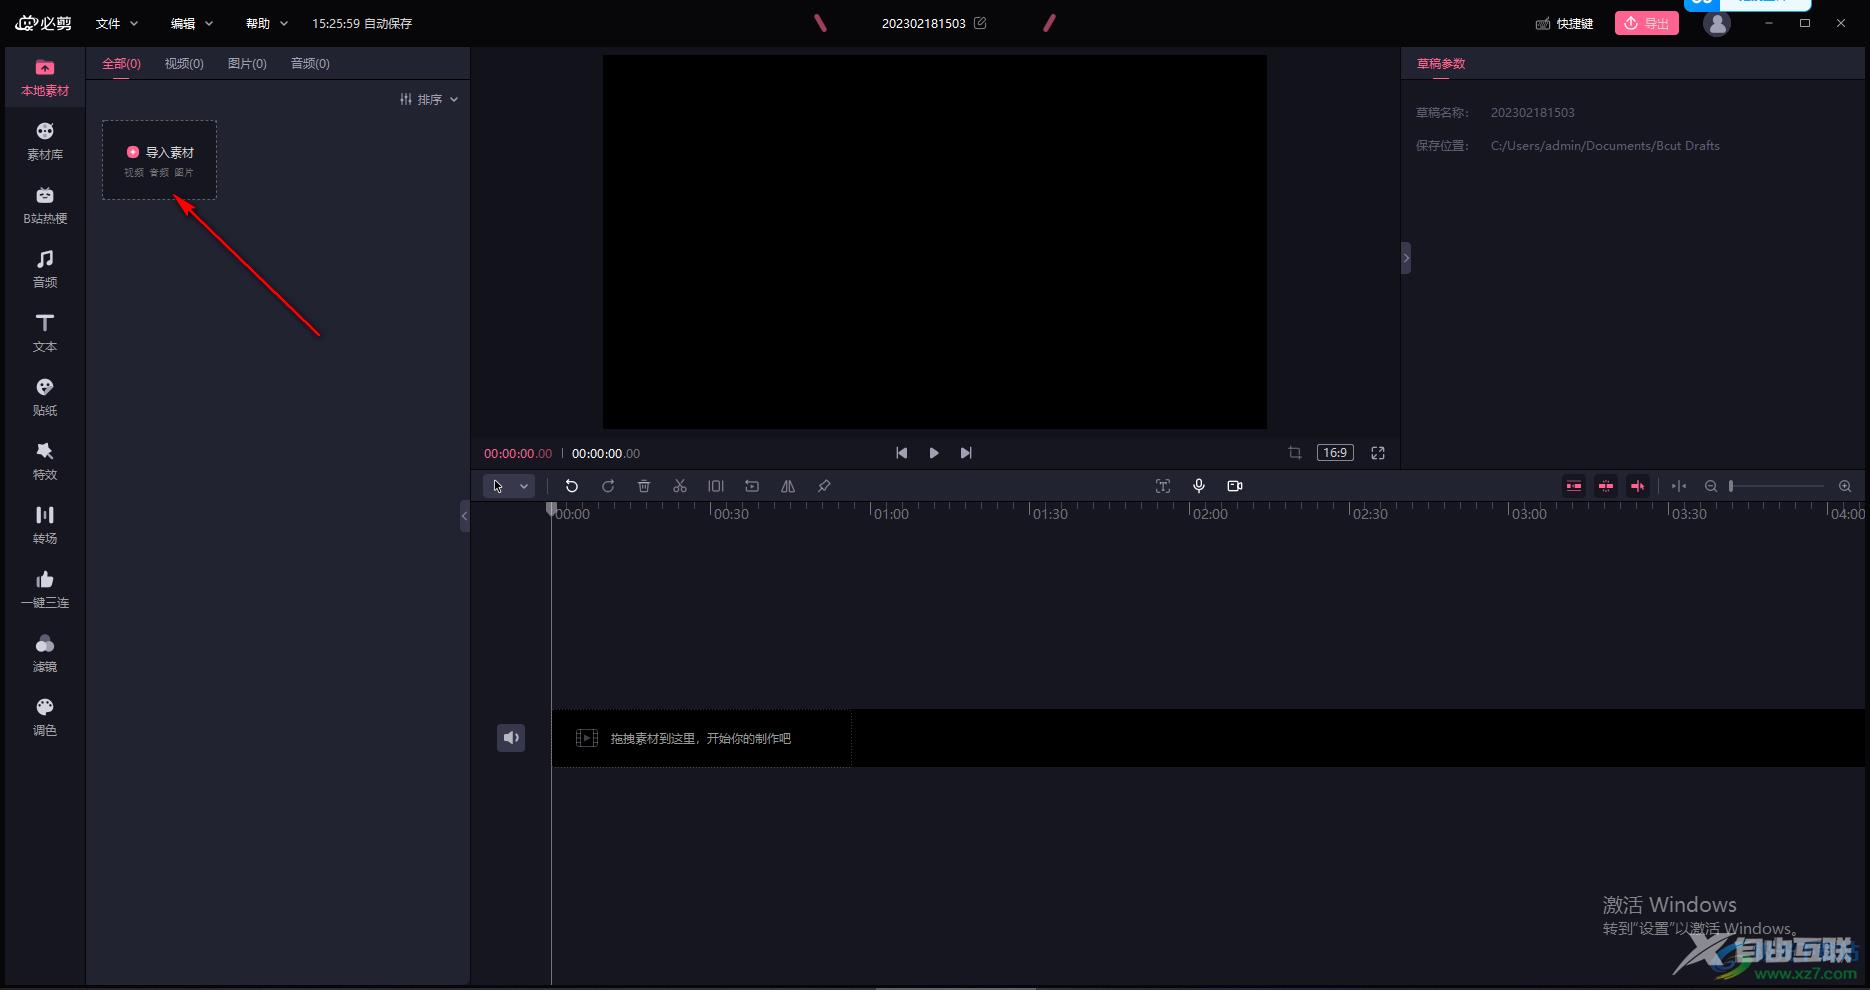Open the 调色 color grading panel
Image resolution: width=1870 pixels, height=990 pixels.
[x=45, y=717]
